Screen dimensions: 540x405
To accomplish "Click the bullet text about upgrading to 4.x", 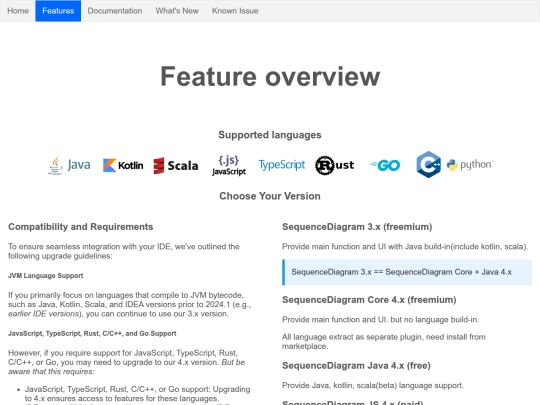I will (x=138, y=394).
